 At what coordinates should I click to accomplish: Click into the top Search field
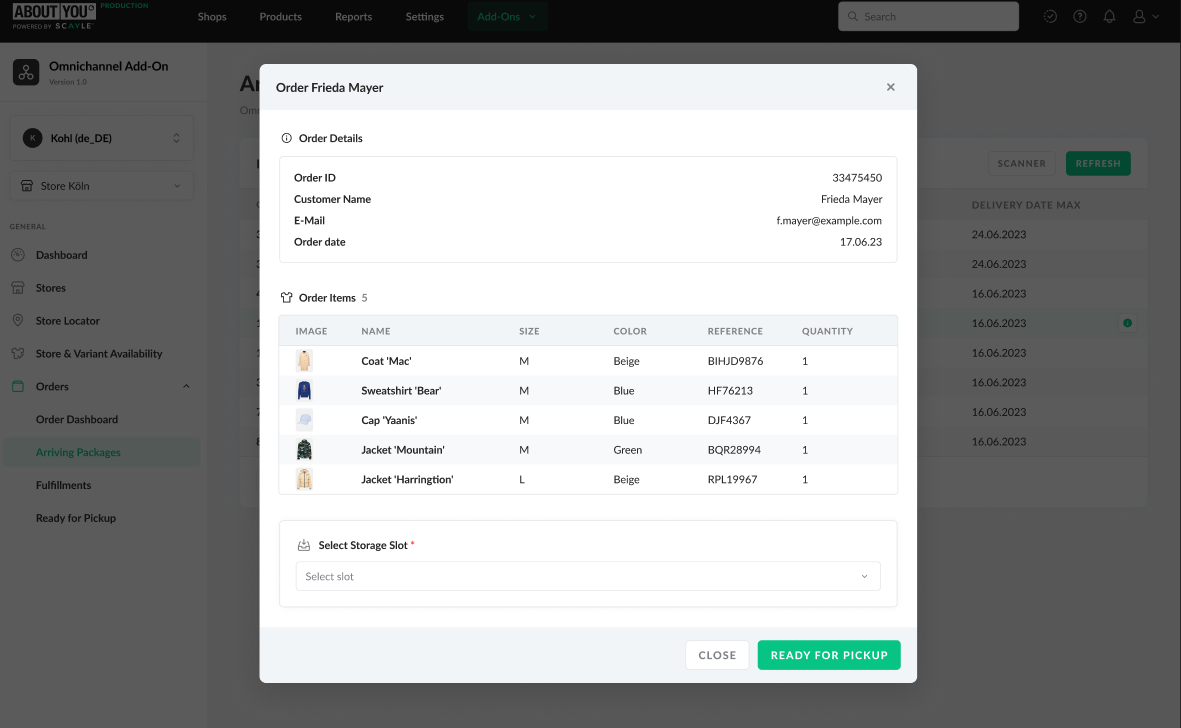[928, 17]
